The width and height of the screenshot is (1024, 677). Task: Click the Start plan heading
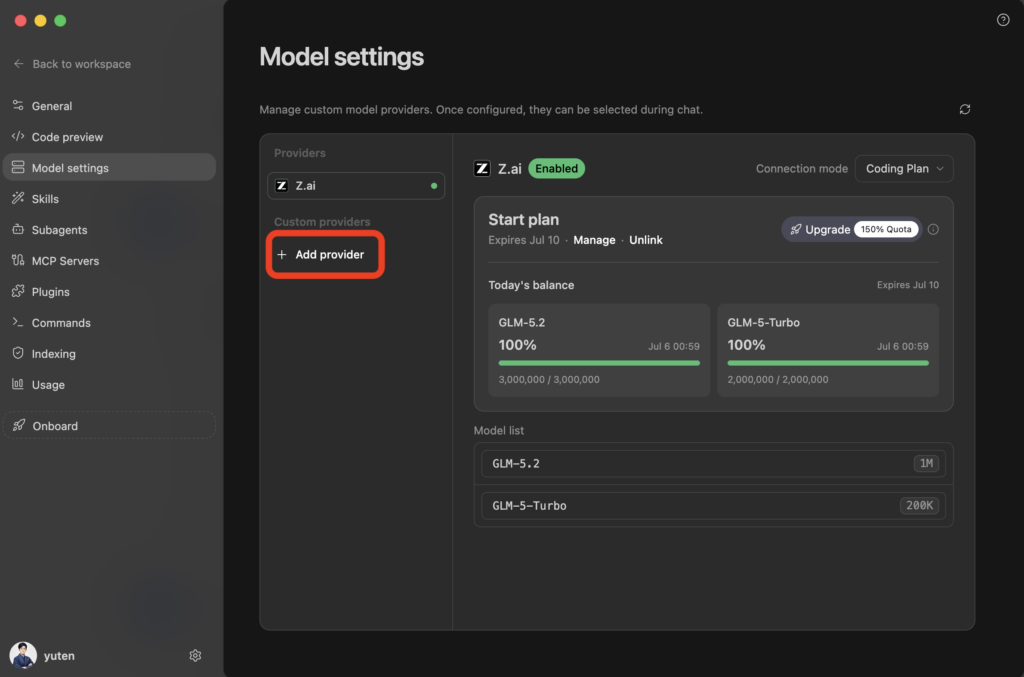524,219
